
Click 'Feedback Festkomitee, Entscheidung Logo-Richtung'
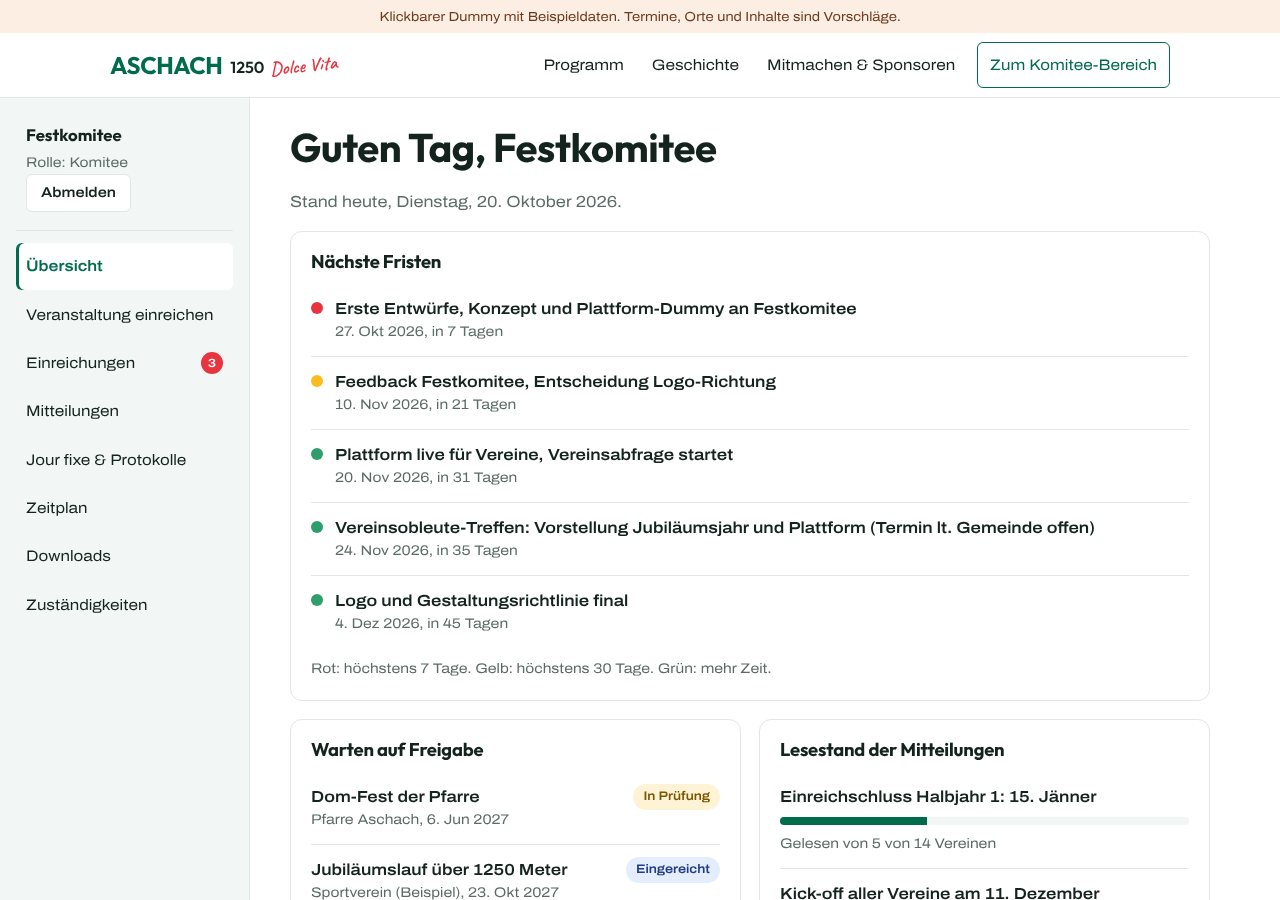[x=555, y=382]
